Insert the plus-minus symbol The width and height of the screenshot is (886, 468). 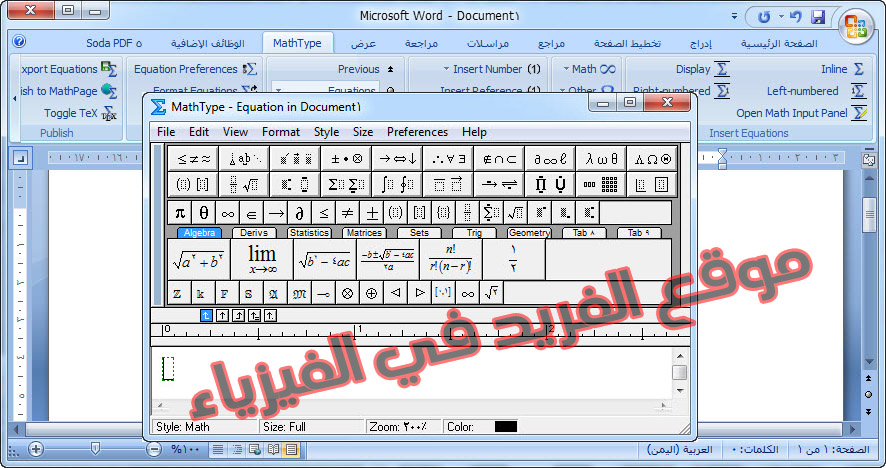[372, 213]
